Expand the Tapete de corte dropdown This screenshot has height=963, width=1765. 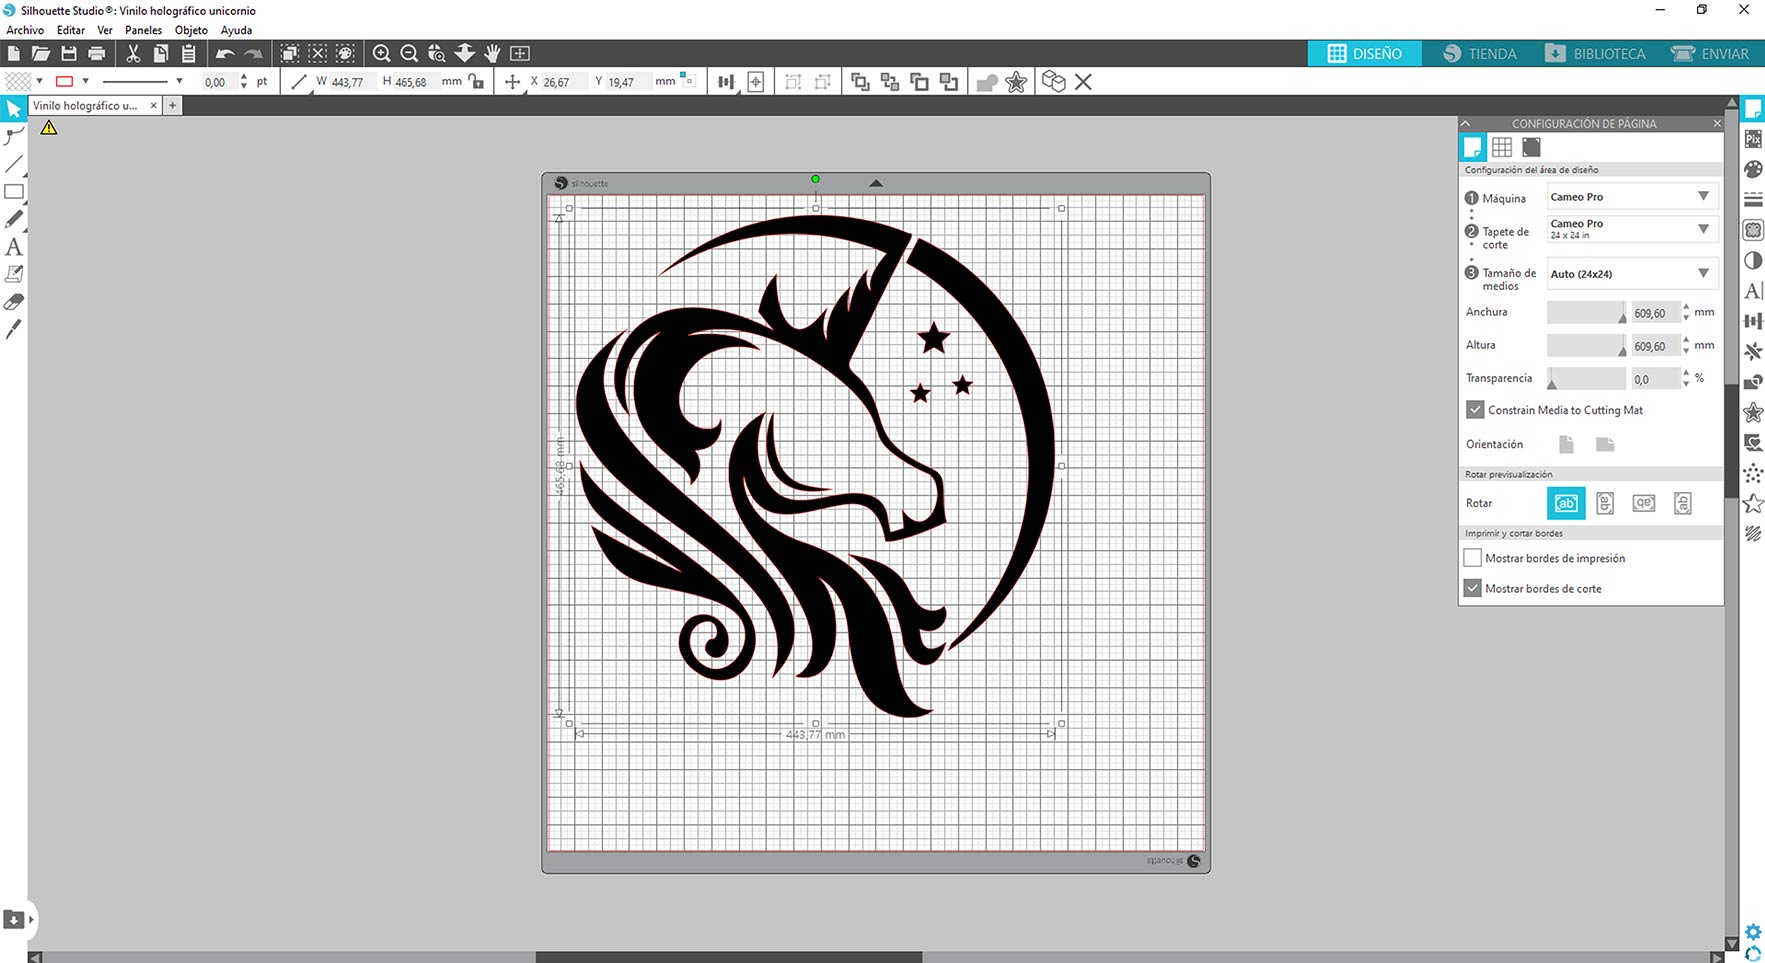click(x=1631, y=229)
